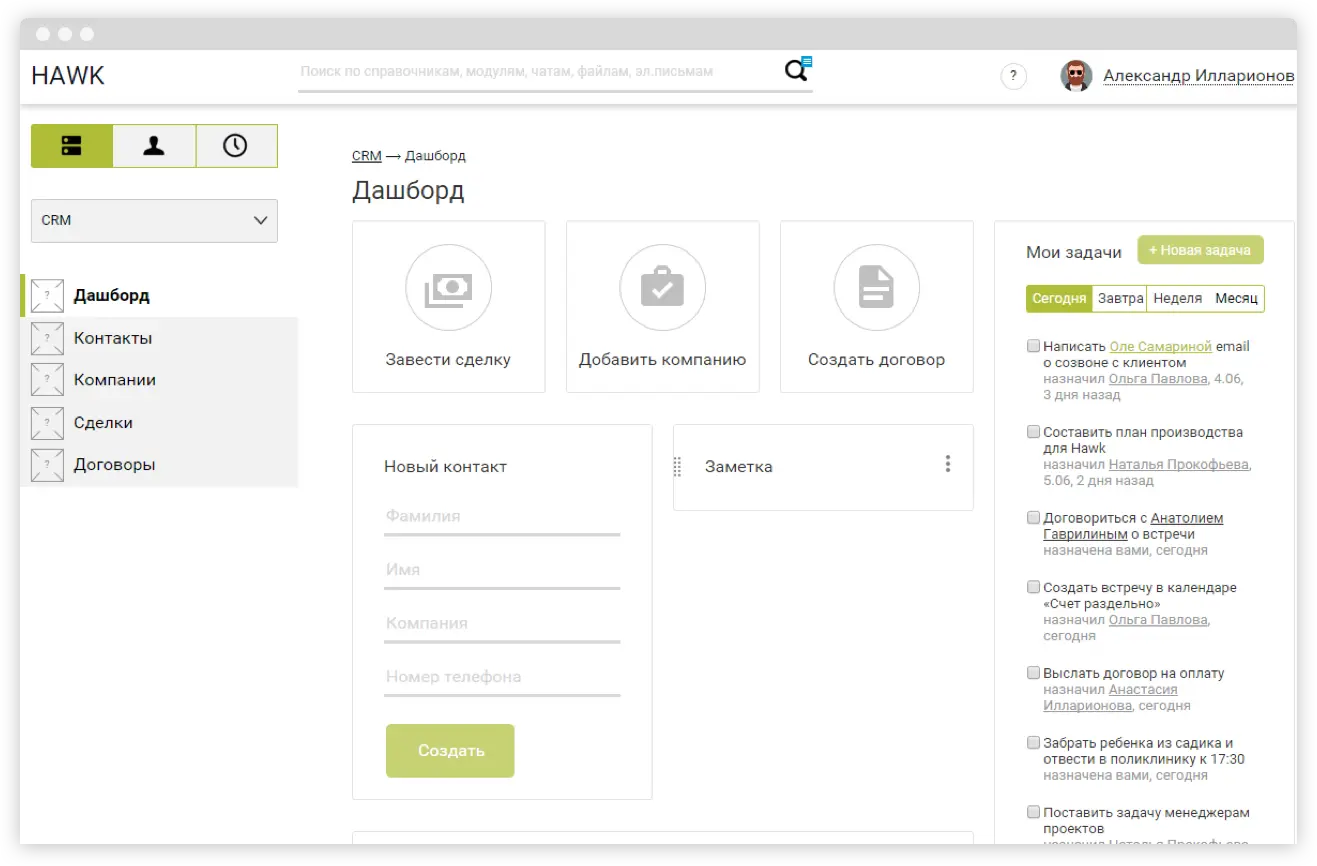This screenshot has height=866, width=1317.
Task: Select the Завтра tasks tab
Action: pyautogui.click(x=1120, y=299)
